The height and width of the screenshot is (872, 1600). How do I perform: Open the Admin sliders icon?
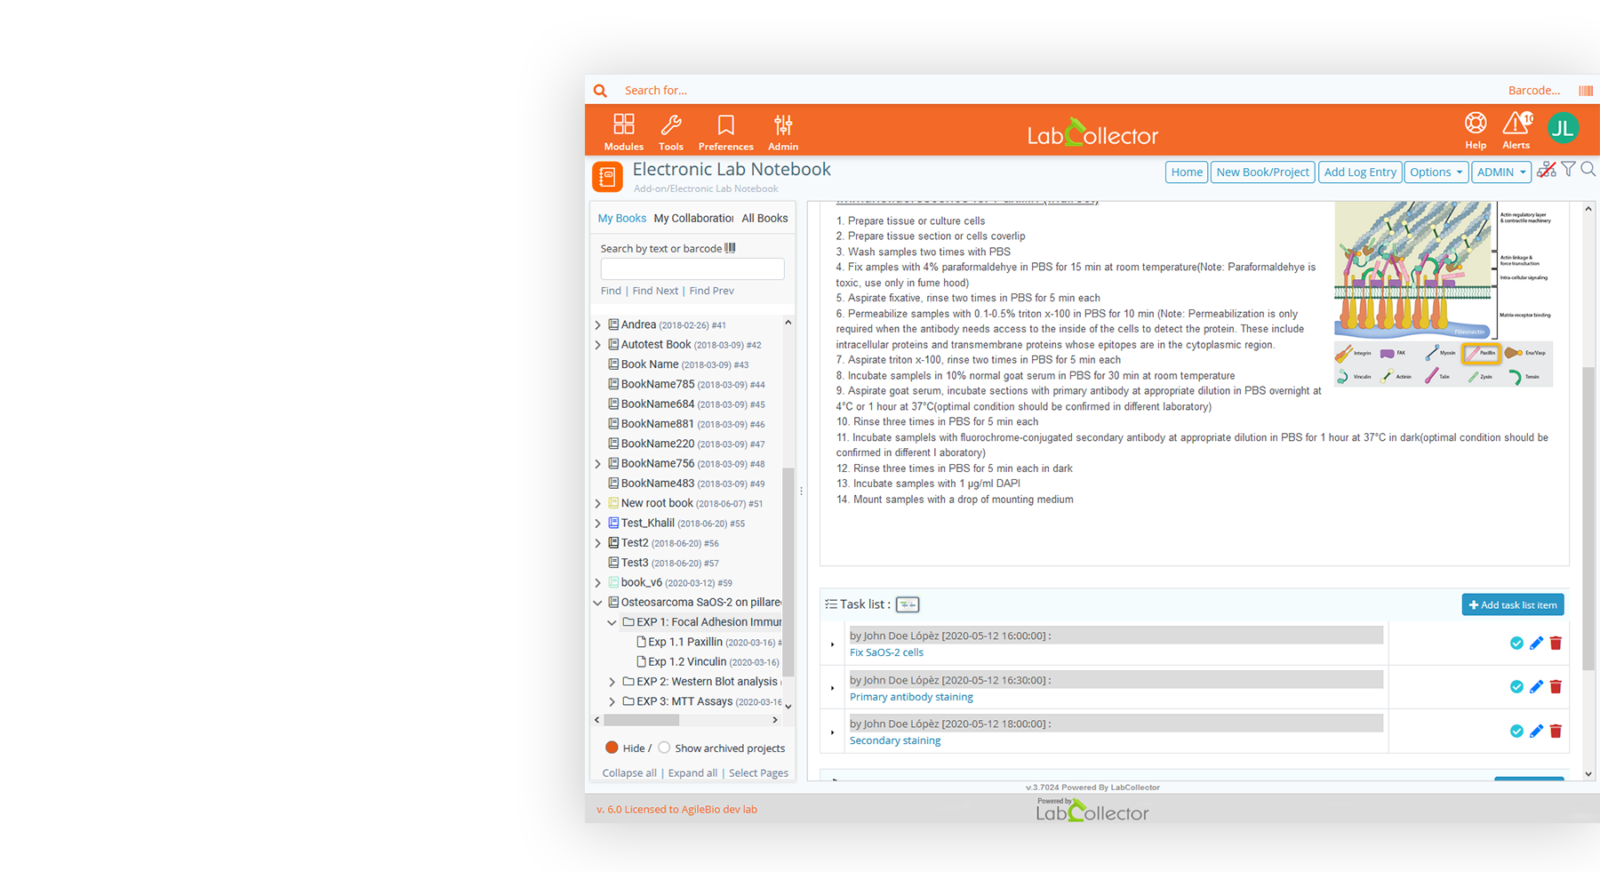[x=783, y=124]
